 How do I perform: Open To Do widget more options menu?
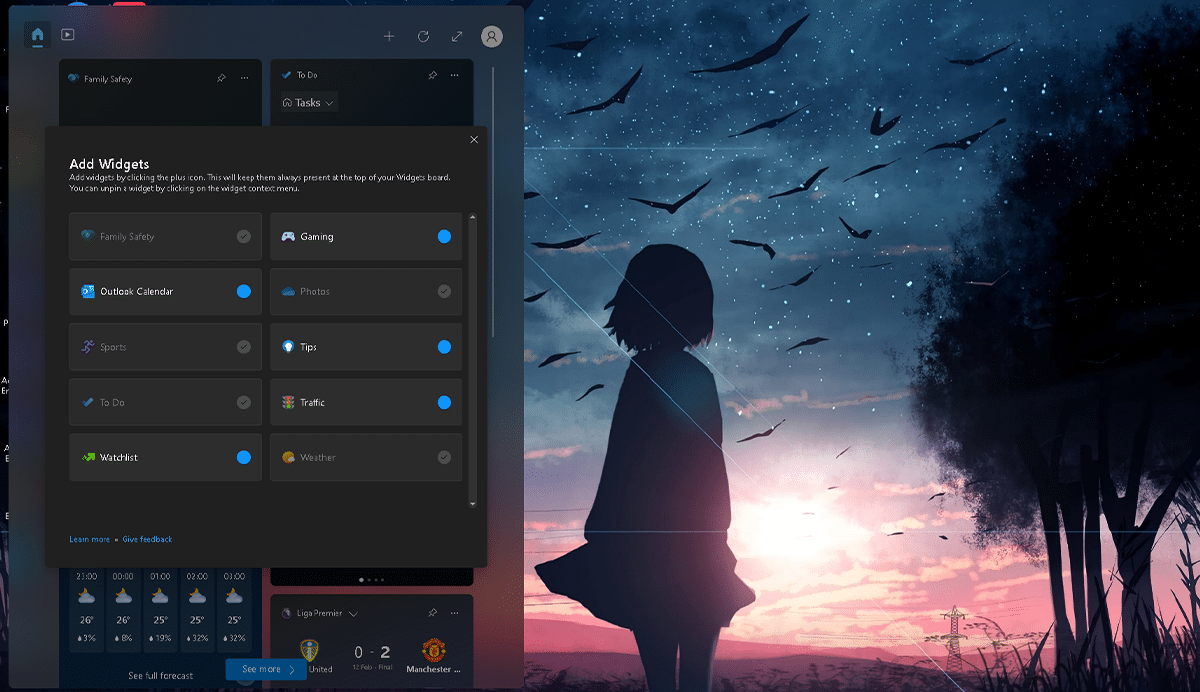pyautogui.click(x=454, y=75)
